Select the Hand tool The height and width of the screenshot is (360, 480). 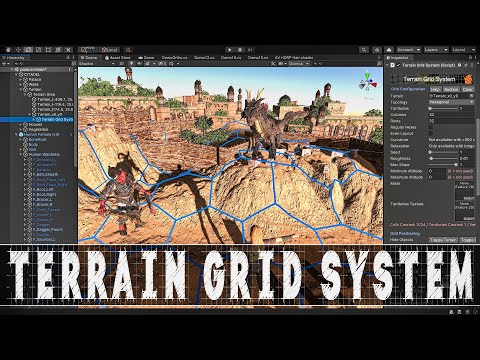click(x=8, y=50)
